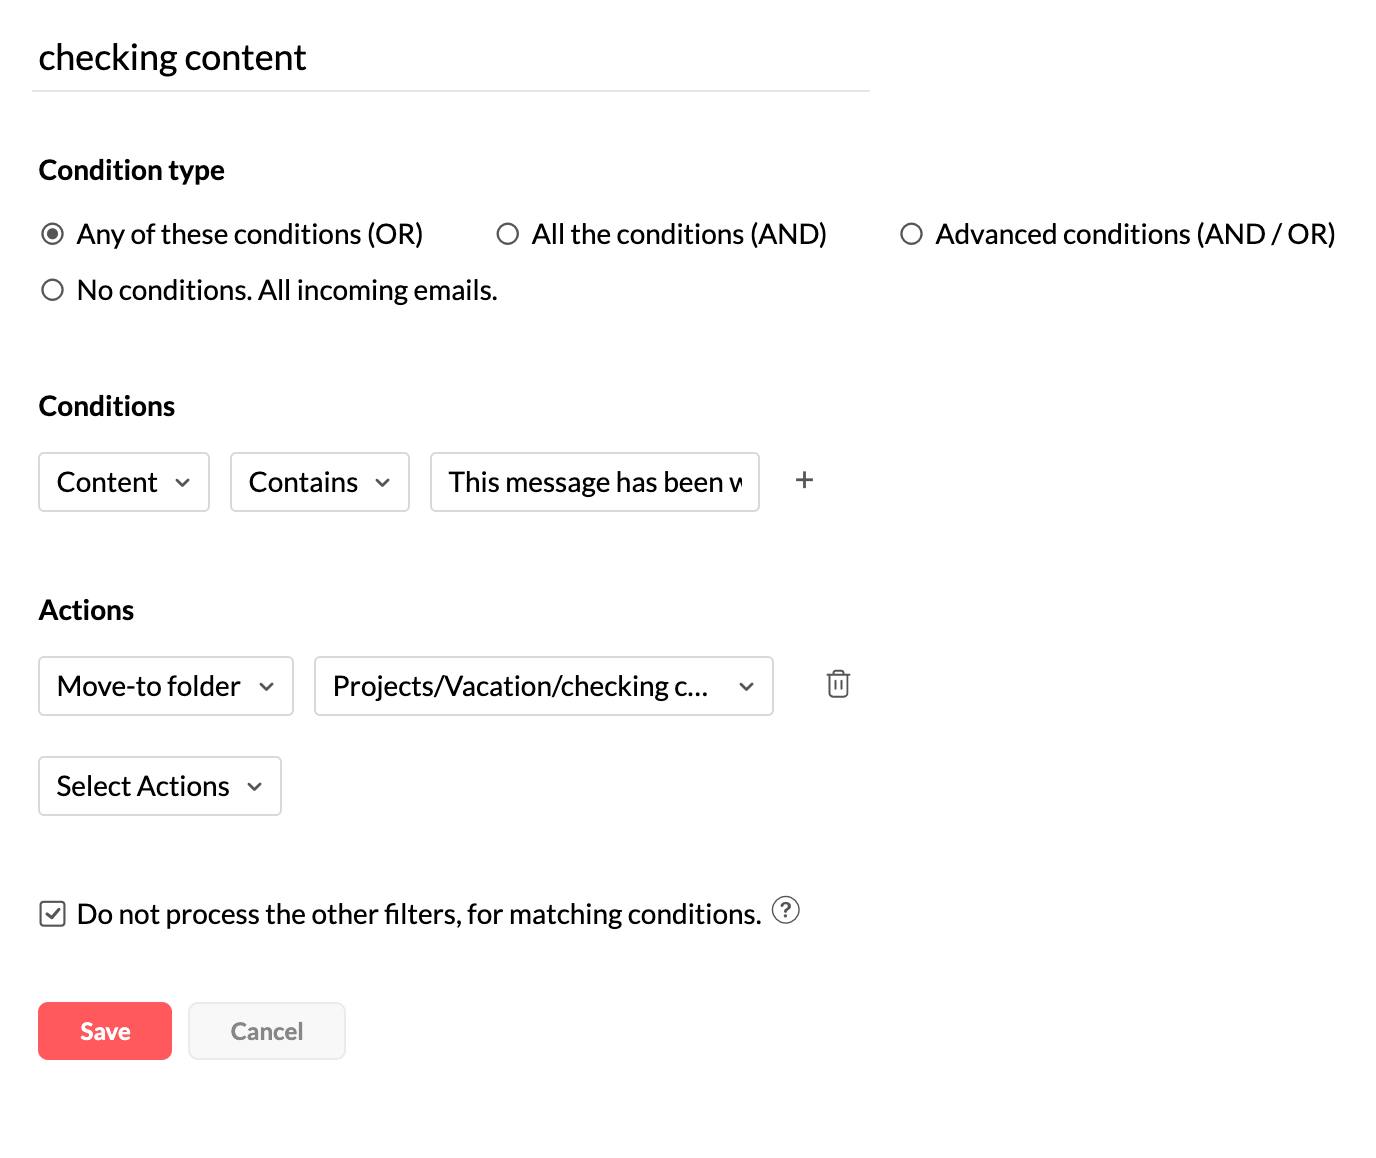Screen dimensions: 1376x1158
Task: Save the filter
Action: [104, 1030]
